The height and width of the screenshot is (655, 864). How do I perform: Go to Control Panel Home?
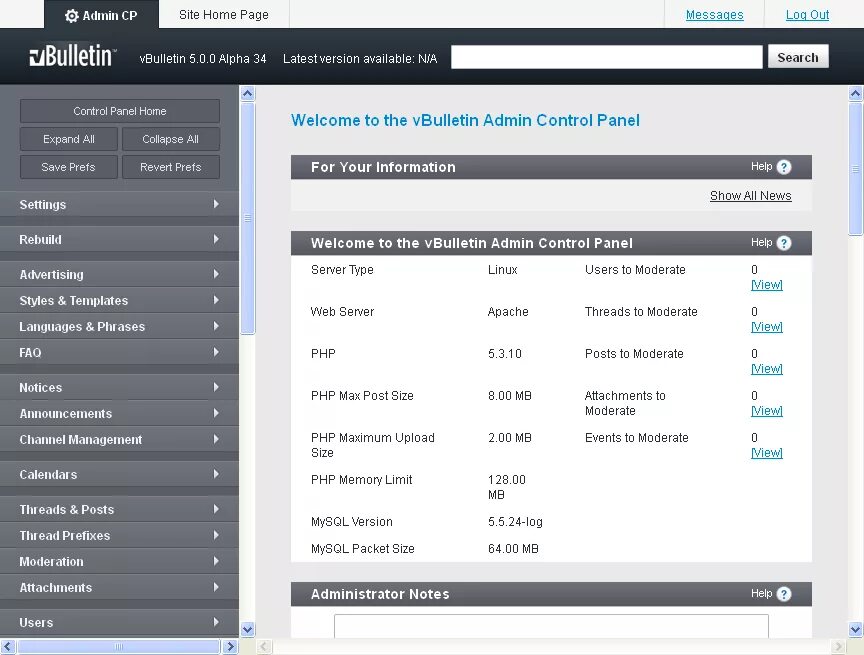coord(120,111)
